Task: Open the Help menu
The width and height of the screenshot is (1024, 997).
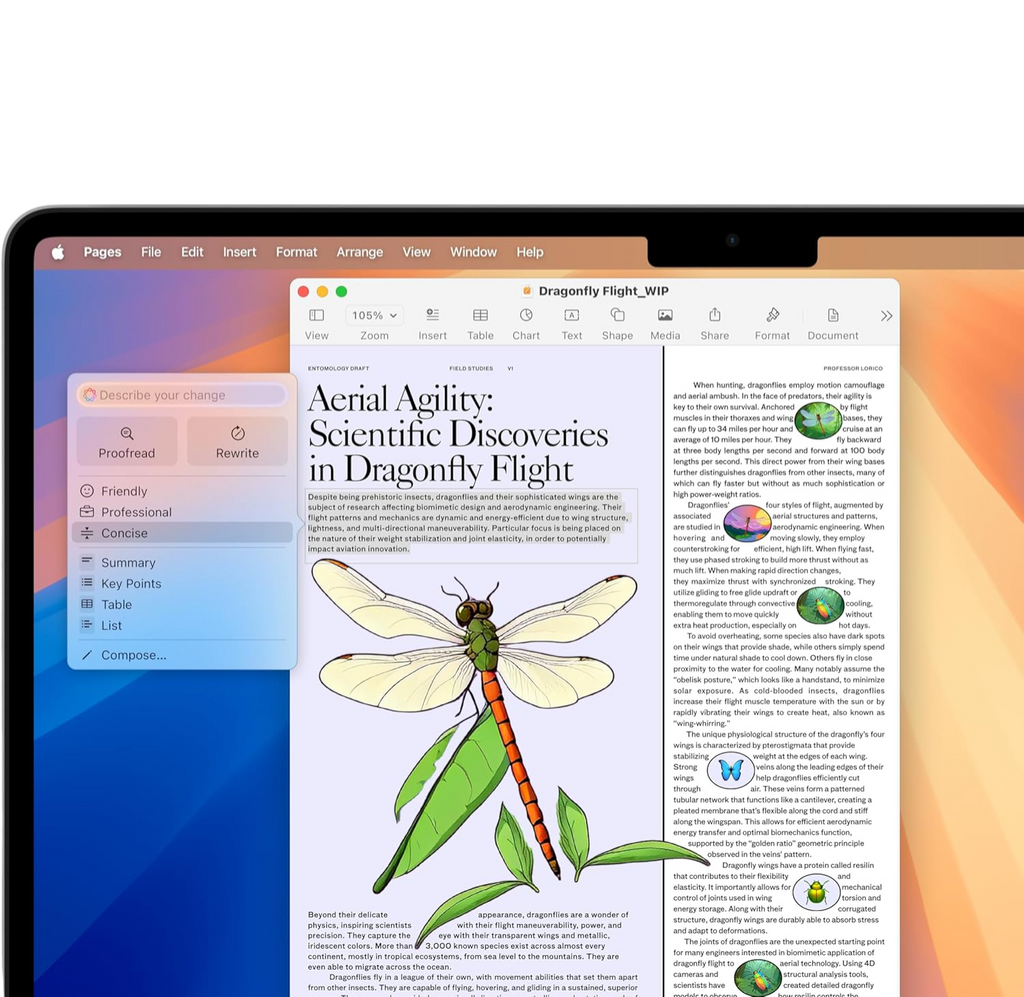Action: pyautogui.click(x=530, y=252)
